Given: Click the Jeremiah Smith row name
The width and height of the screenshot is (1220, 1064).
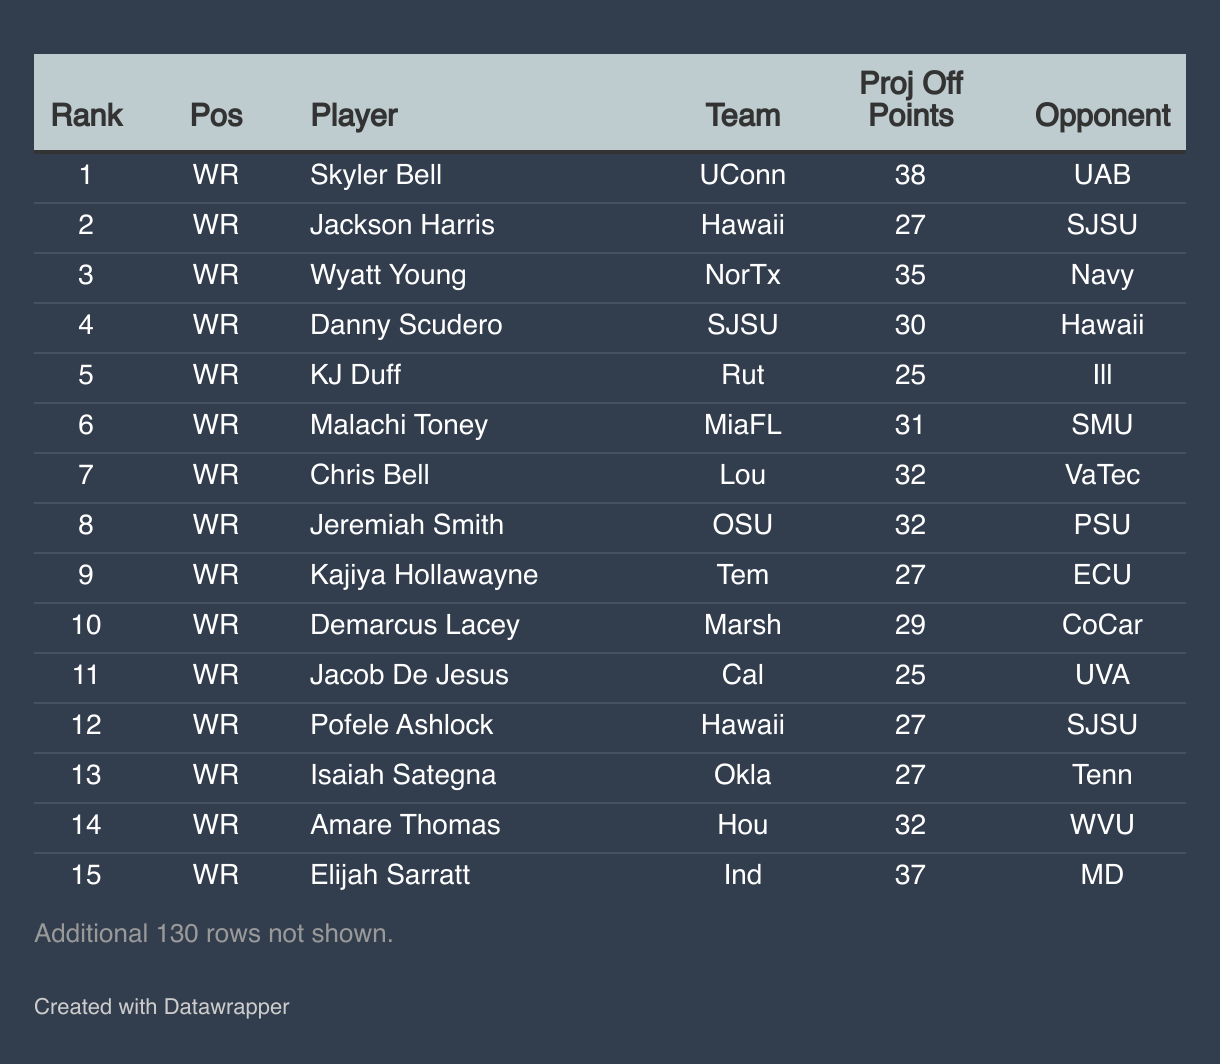Looking at the screenshot, I should (407, 525).
